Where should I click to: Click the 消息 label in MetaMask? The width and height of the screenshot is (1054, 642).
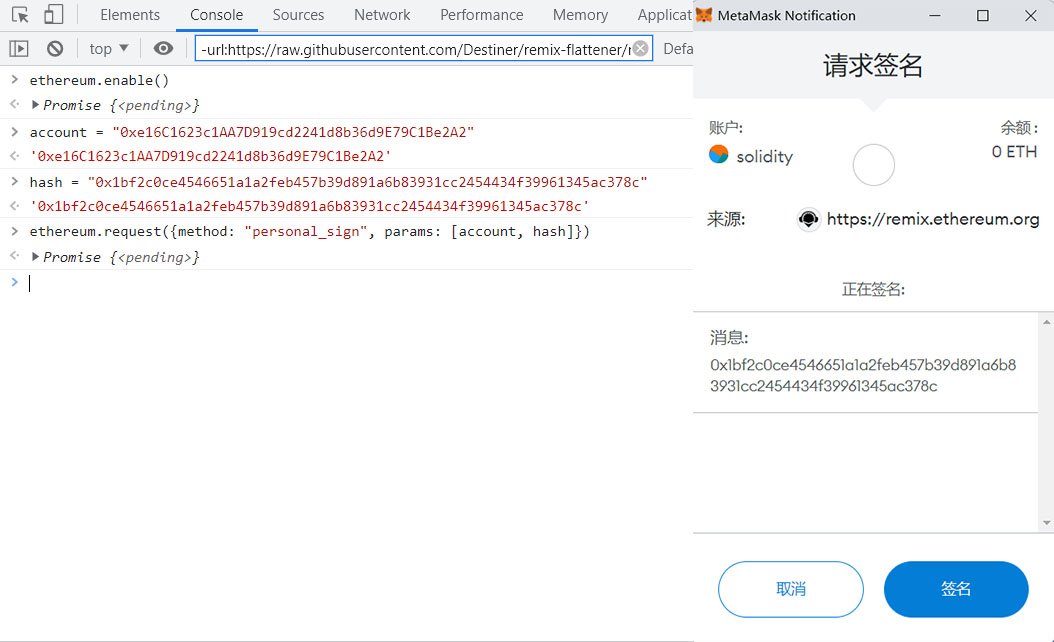[x=729, y=337]
